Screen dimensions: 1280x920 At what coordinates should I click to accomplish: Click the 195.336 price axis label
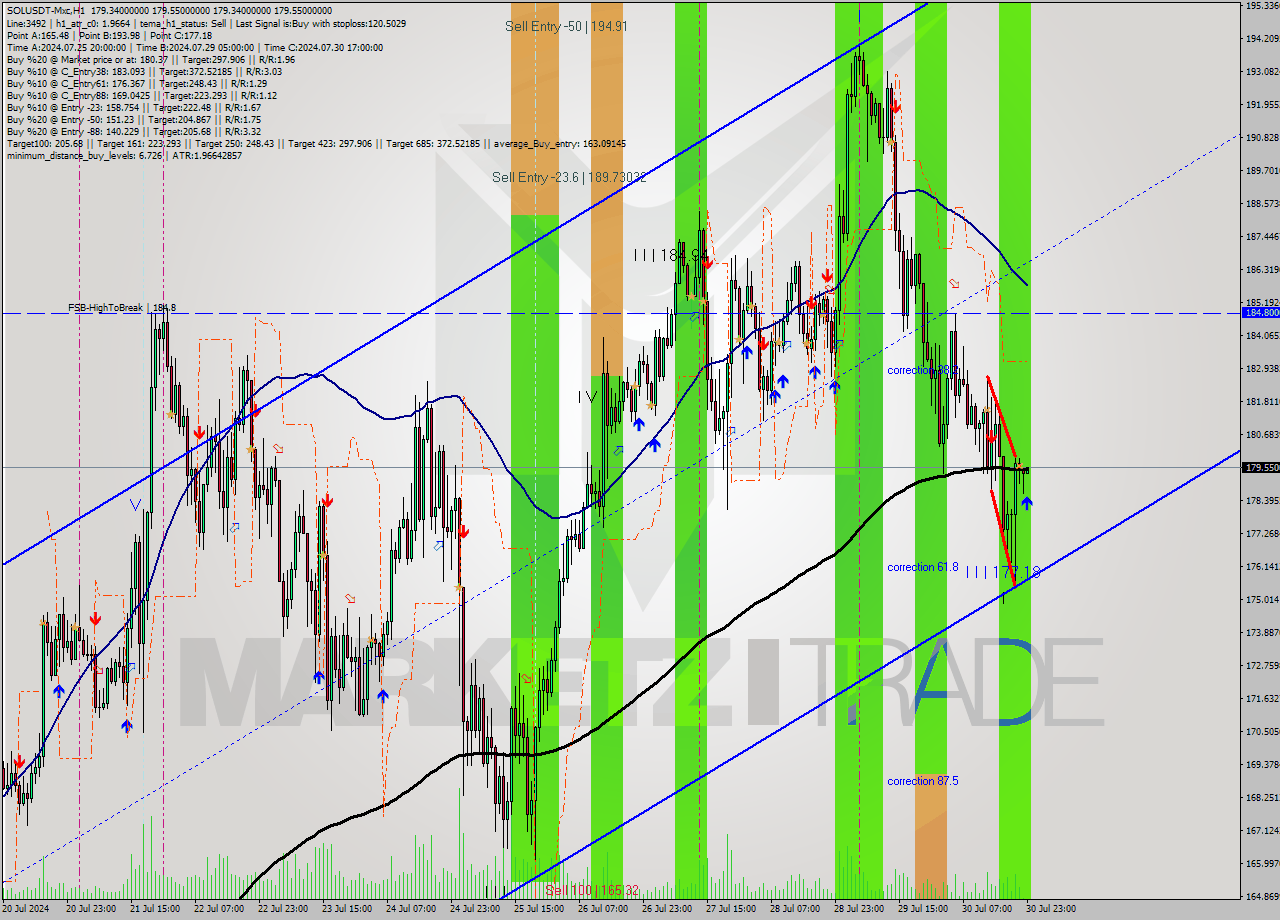coord(1262,6)
